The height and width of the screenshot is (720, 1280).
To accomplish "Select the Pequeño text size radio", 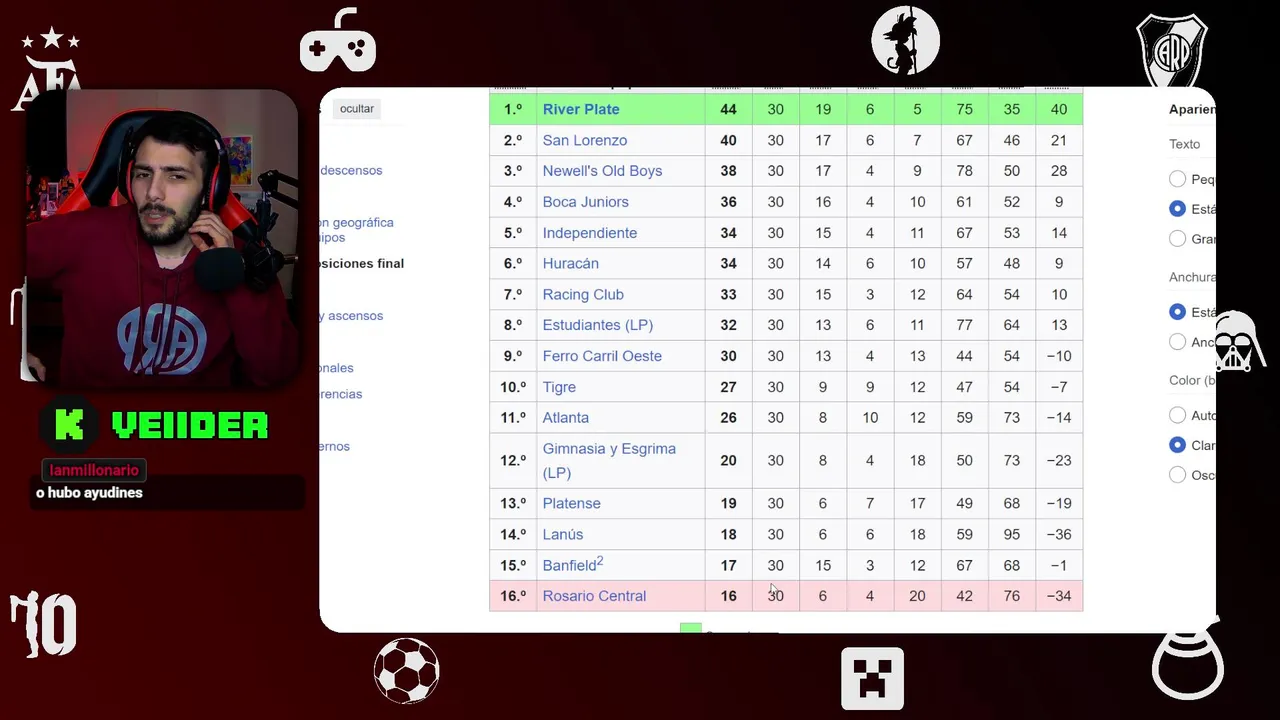I will 1177,179.
